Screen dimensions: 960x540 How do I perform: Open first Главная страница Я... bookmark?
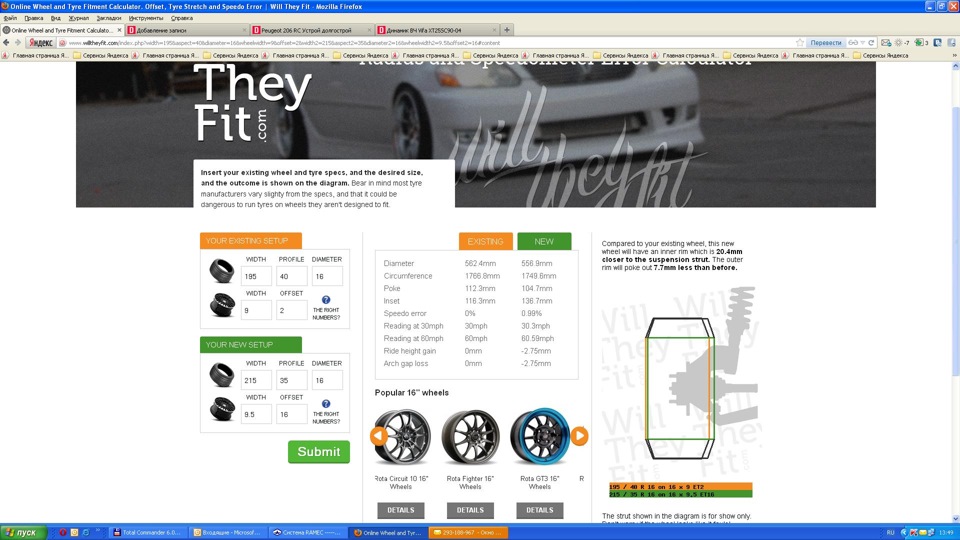(36, 55)
